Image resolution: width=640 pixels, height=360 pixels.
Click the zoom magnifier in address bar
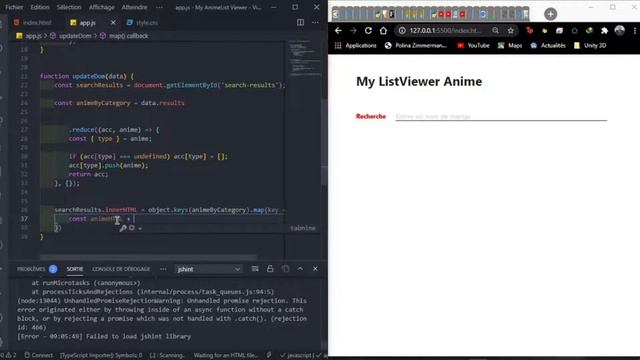pos(496,31)
